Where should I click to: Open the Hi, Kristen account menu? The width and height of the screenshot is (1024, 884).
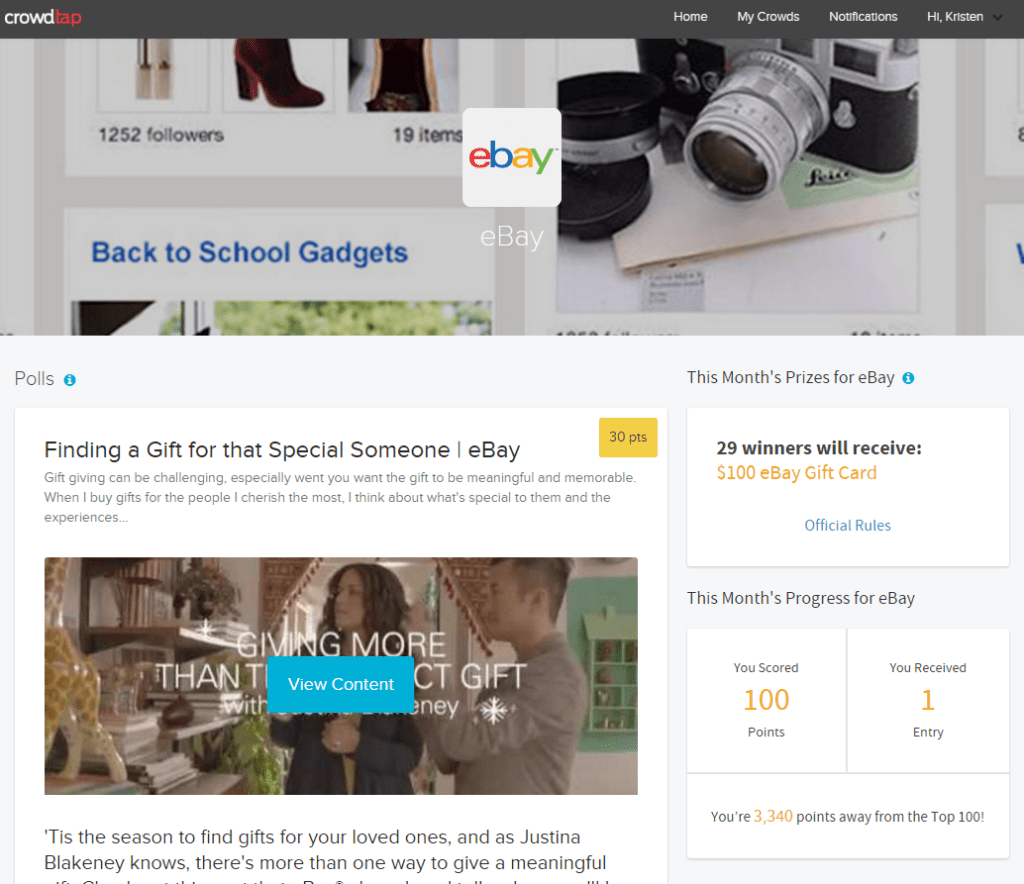tap(955, 17)
